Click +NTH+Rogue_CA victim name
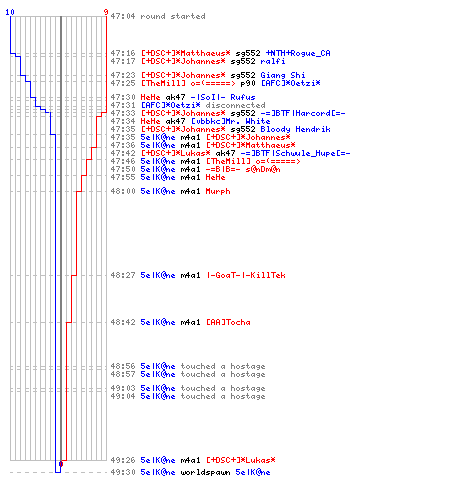Image resolution: width=450 pixels, height=500 pixels. click(298, 53)
